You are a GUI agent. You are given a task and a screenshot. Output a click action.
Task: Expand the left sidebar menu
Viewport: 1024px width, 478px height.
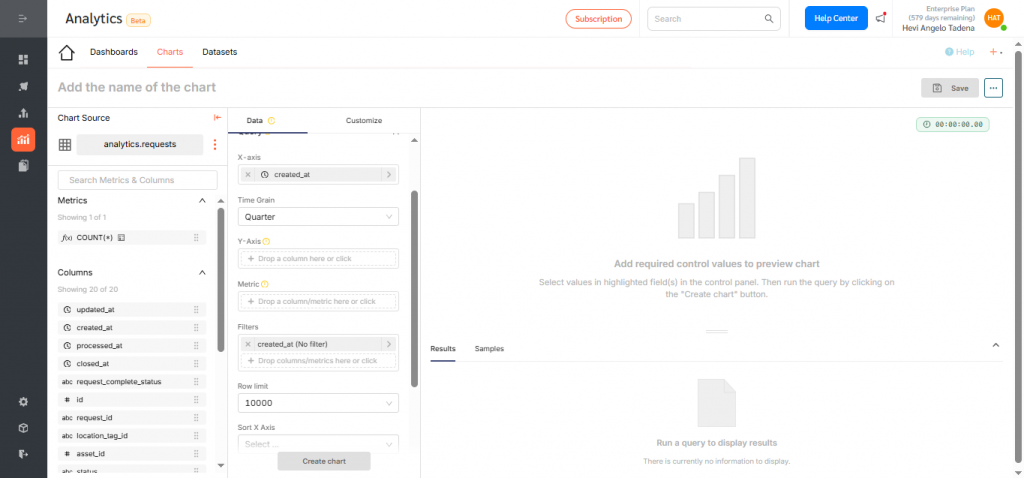point(23,19)
